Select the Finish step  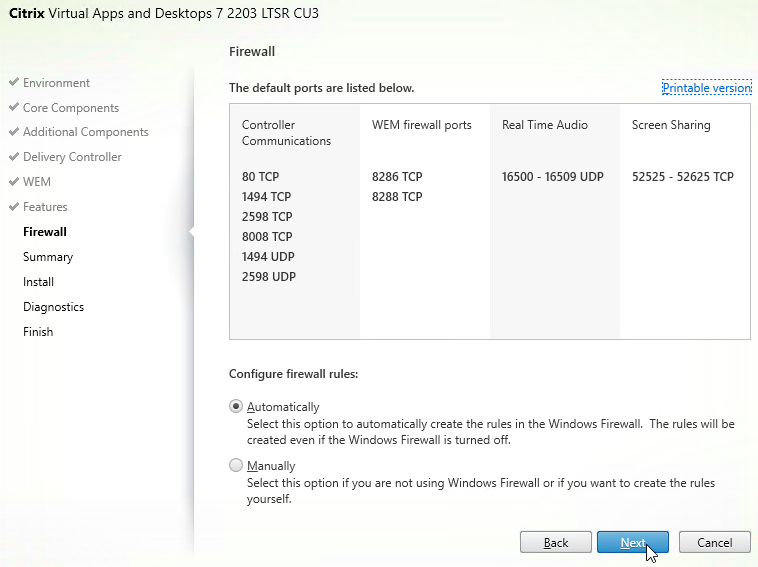point(38,332)
